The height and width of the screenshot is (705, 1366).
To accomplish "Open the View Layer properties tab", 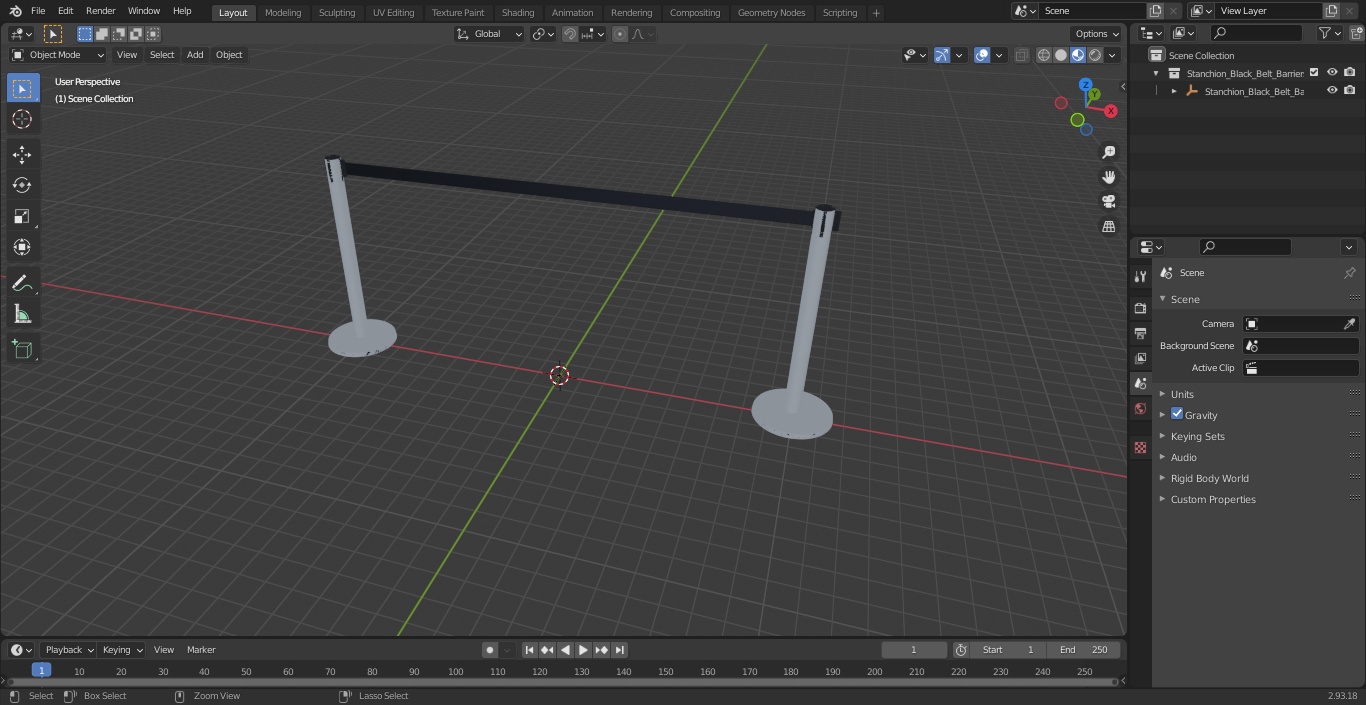I will [1140, 358].
